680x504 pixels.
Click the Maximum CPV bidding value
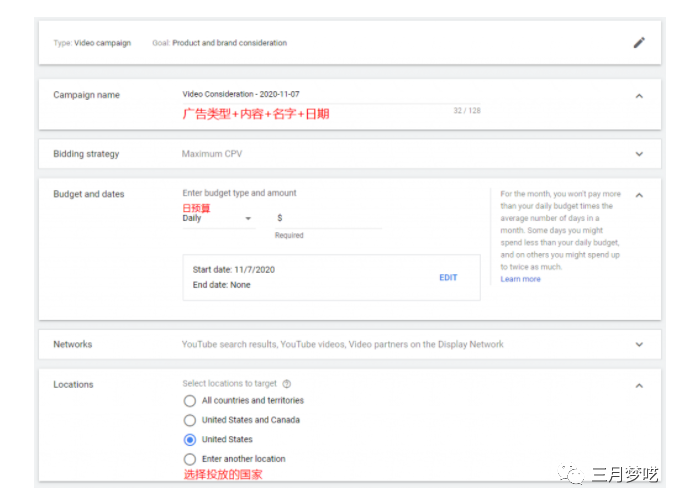click(x=212, y=154)
